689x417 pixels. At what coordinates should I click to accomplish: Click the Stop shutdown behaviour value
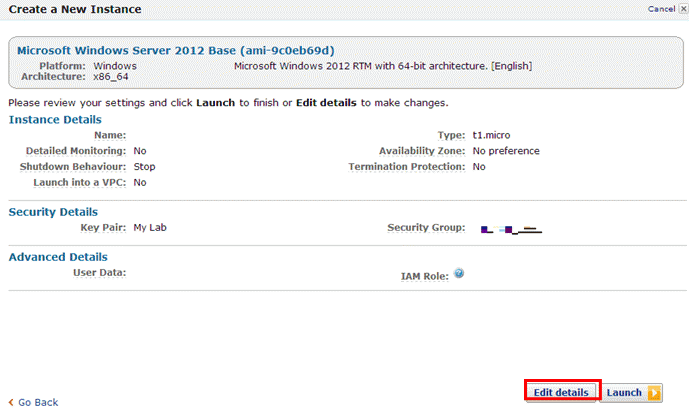click(x=145, y=167)
